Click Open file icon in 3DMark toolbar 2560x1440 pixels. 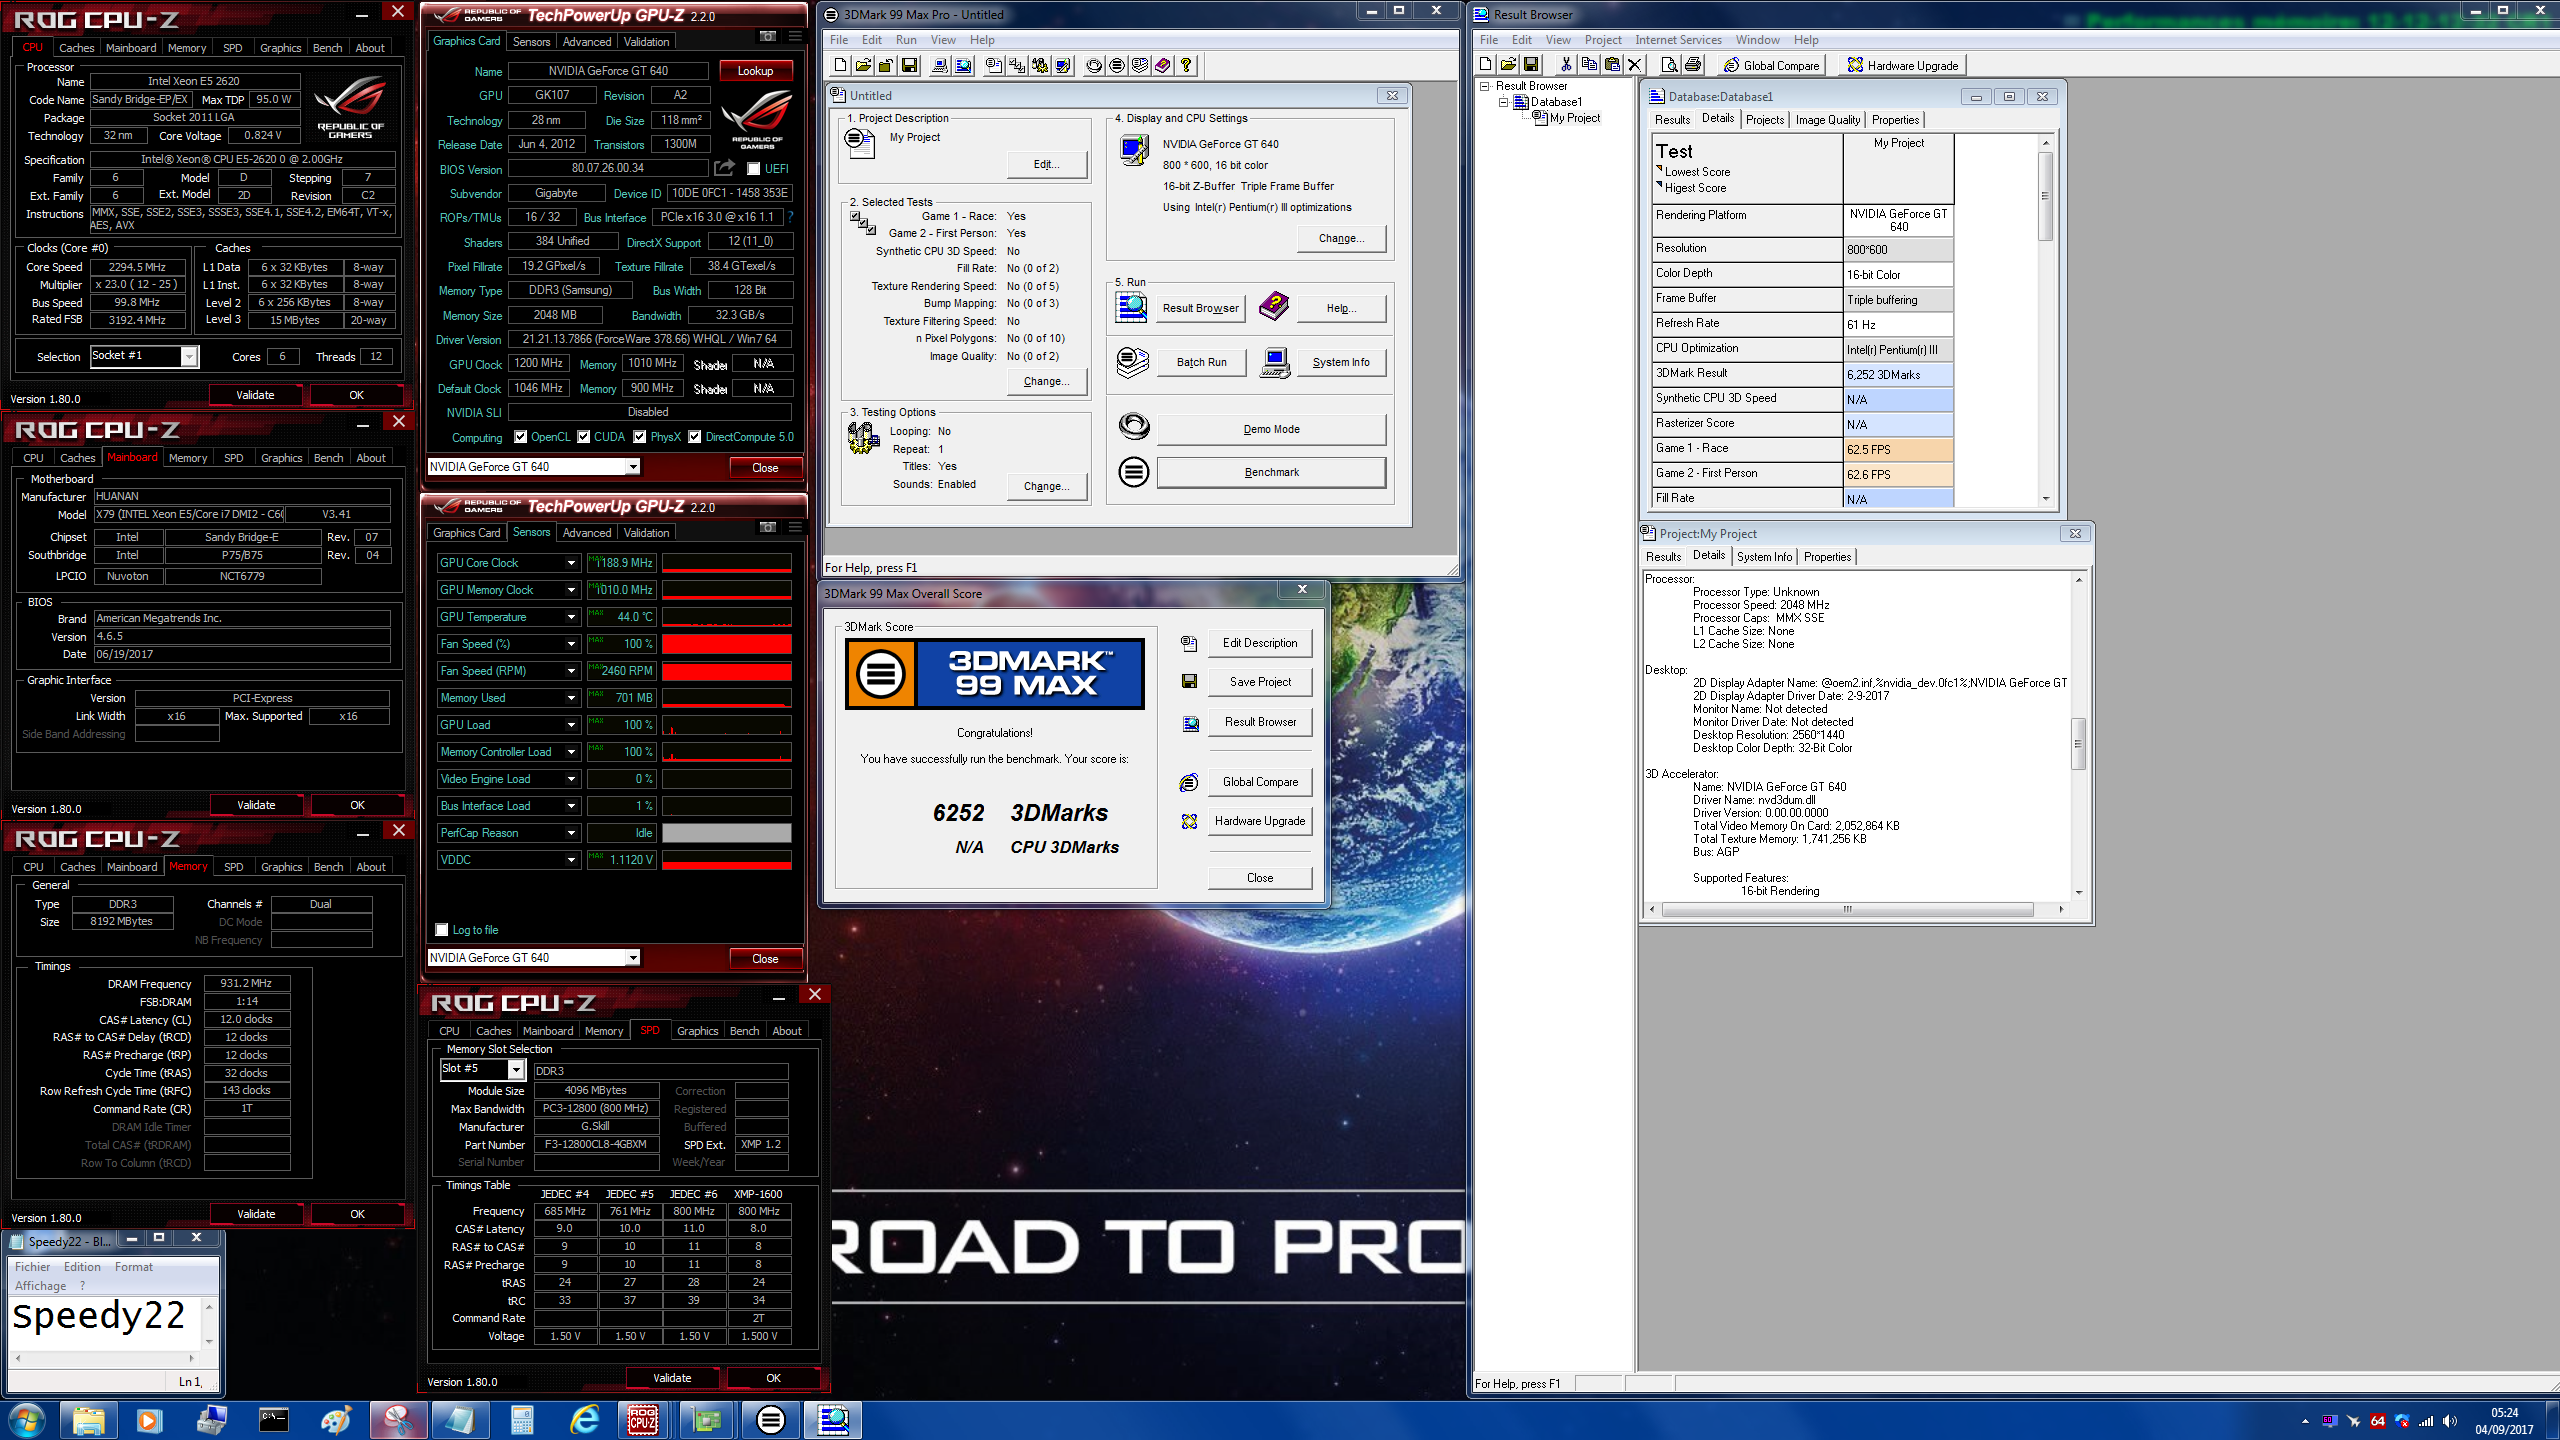[863, 66]
